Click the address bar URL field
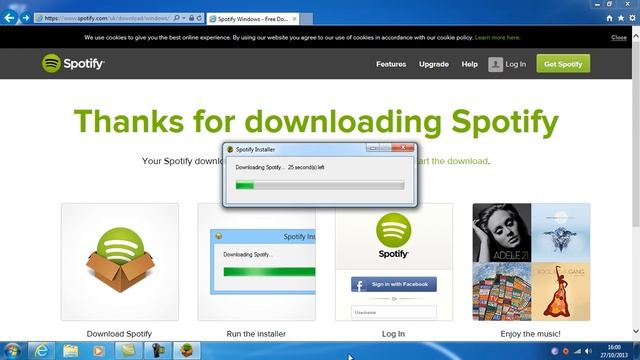The height and width of the screenshot is (360, 640). (107, 18)
